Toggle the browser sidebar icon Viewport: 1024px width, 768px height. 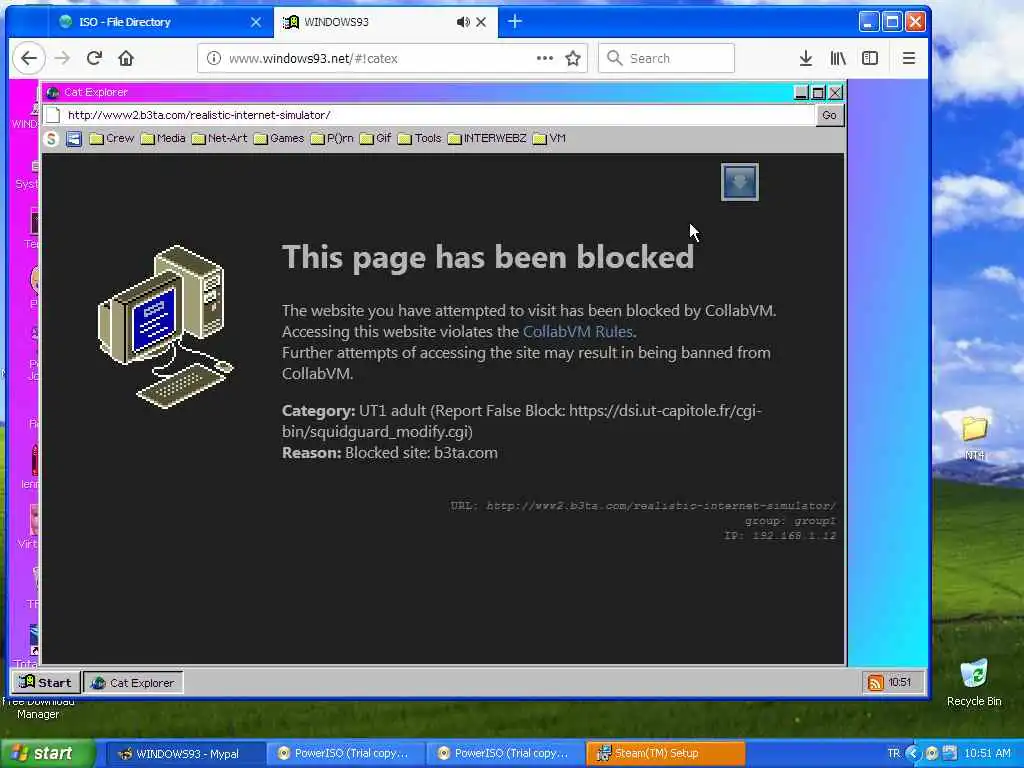[870, 59]
